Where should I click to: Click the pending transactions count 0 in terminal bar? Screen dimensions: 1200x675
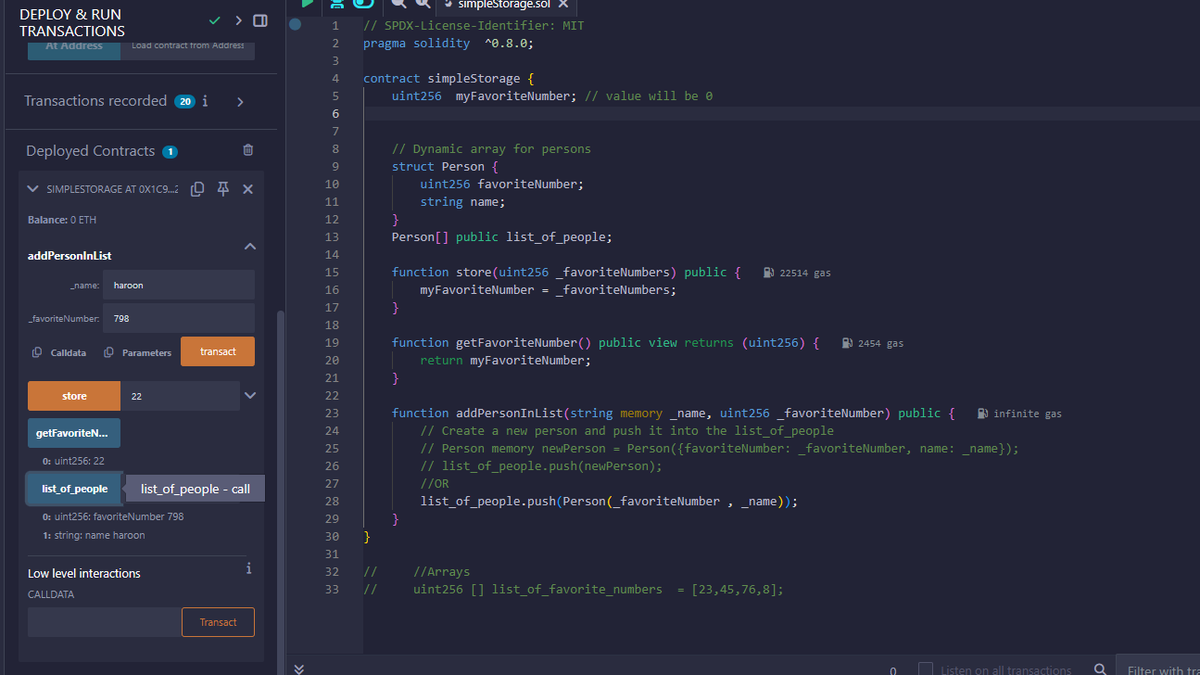pyautogui.click(x=893, y=669)
